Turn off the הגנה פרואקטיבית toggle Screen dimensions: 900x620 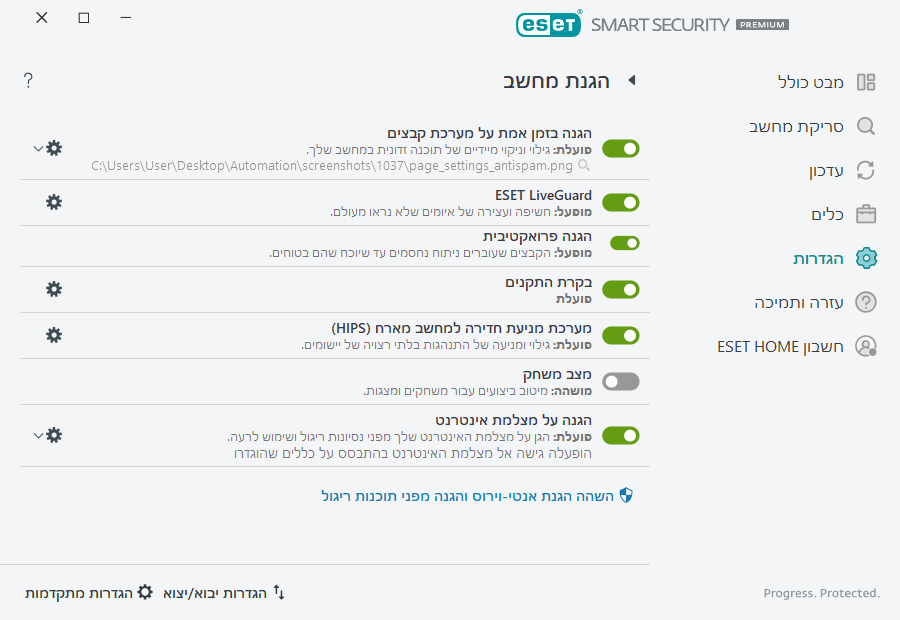[x=620, y=242]
